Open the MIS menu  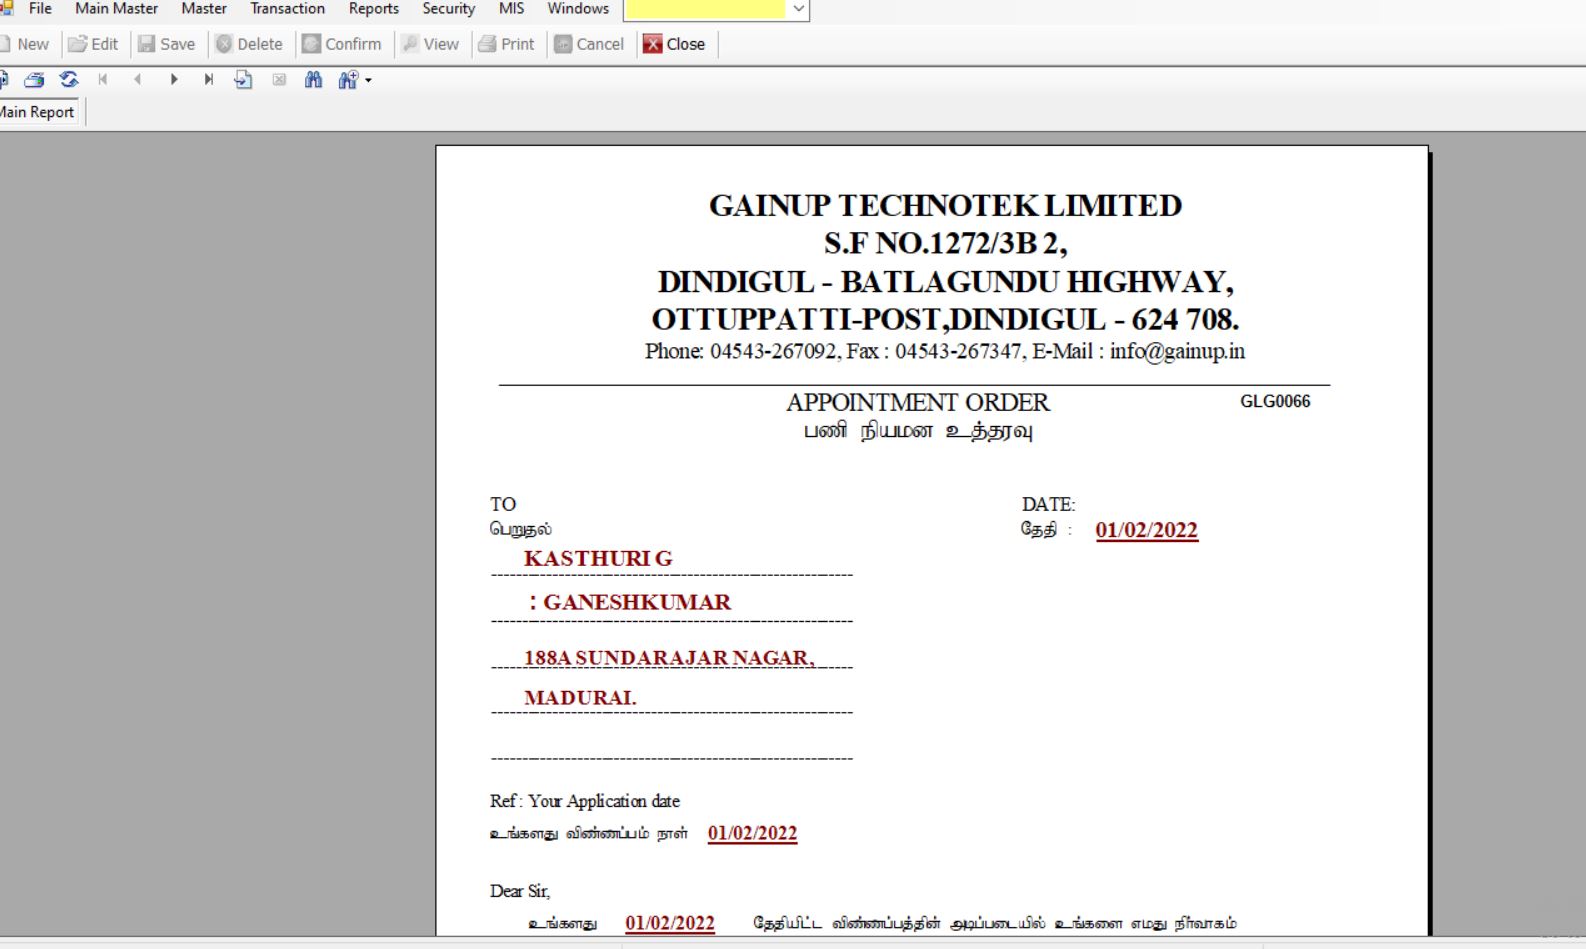click(511, 9)
